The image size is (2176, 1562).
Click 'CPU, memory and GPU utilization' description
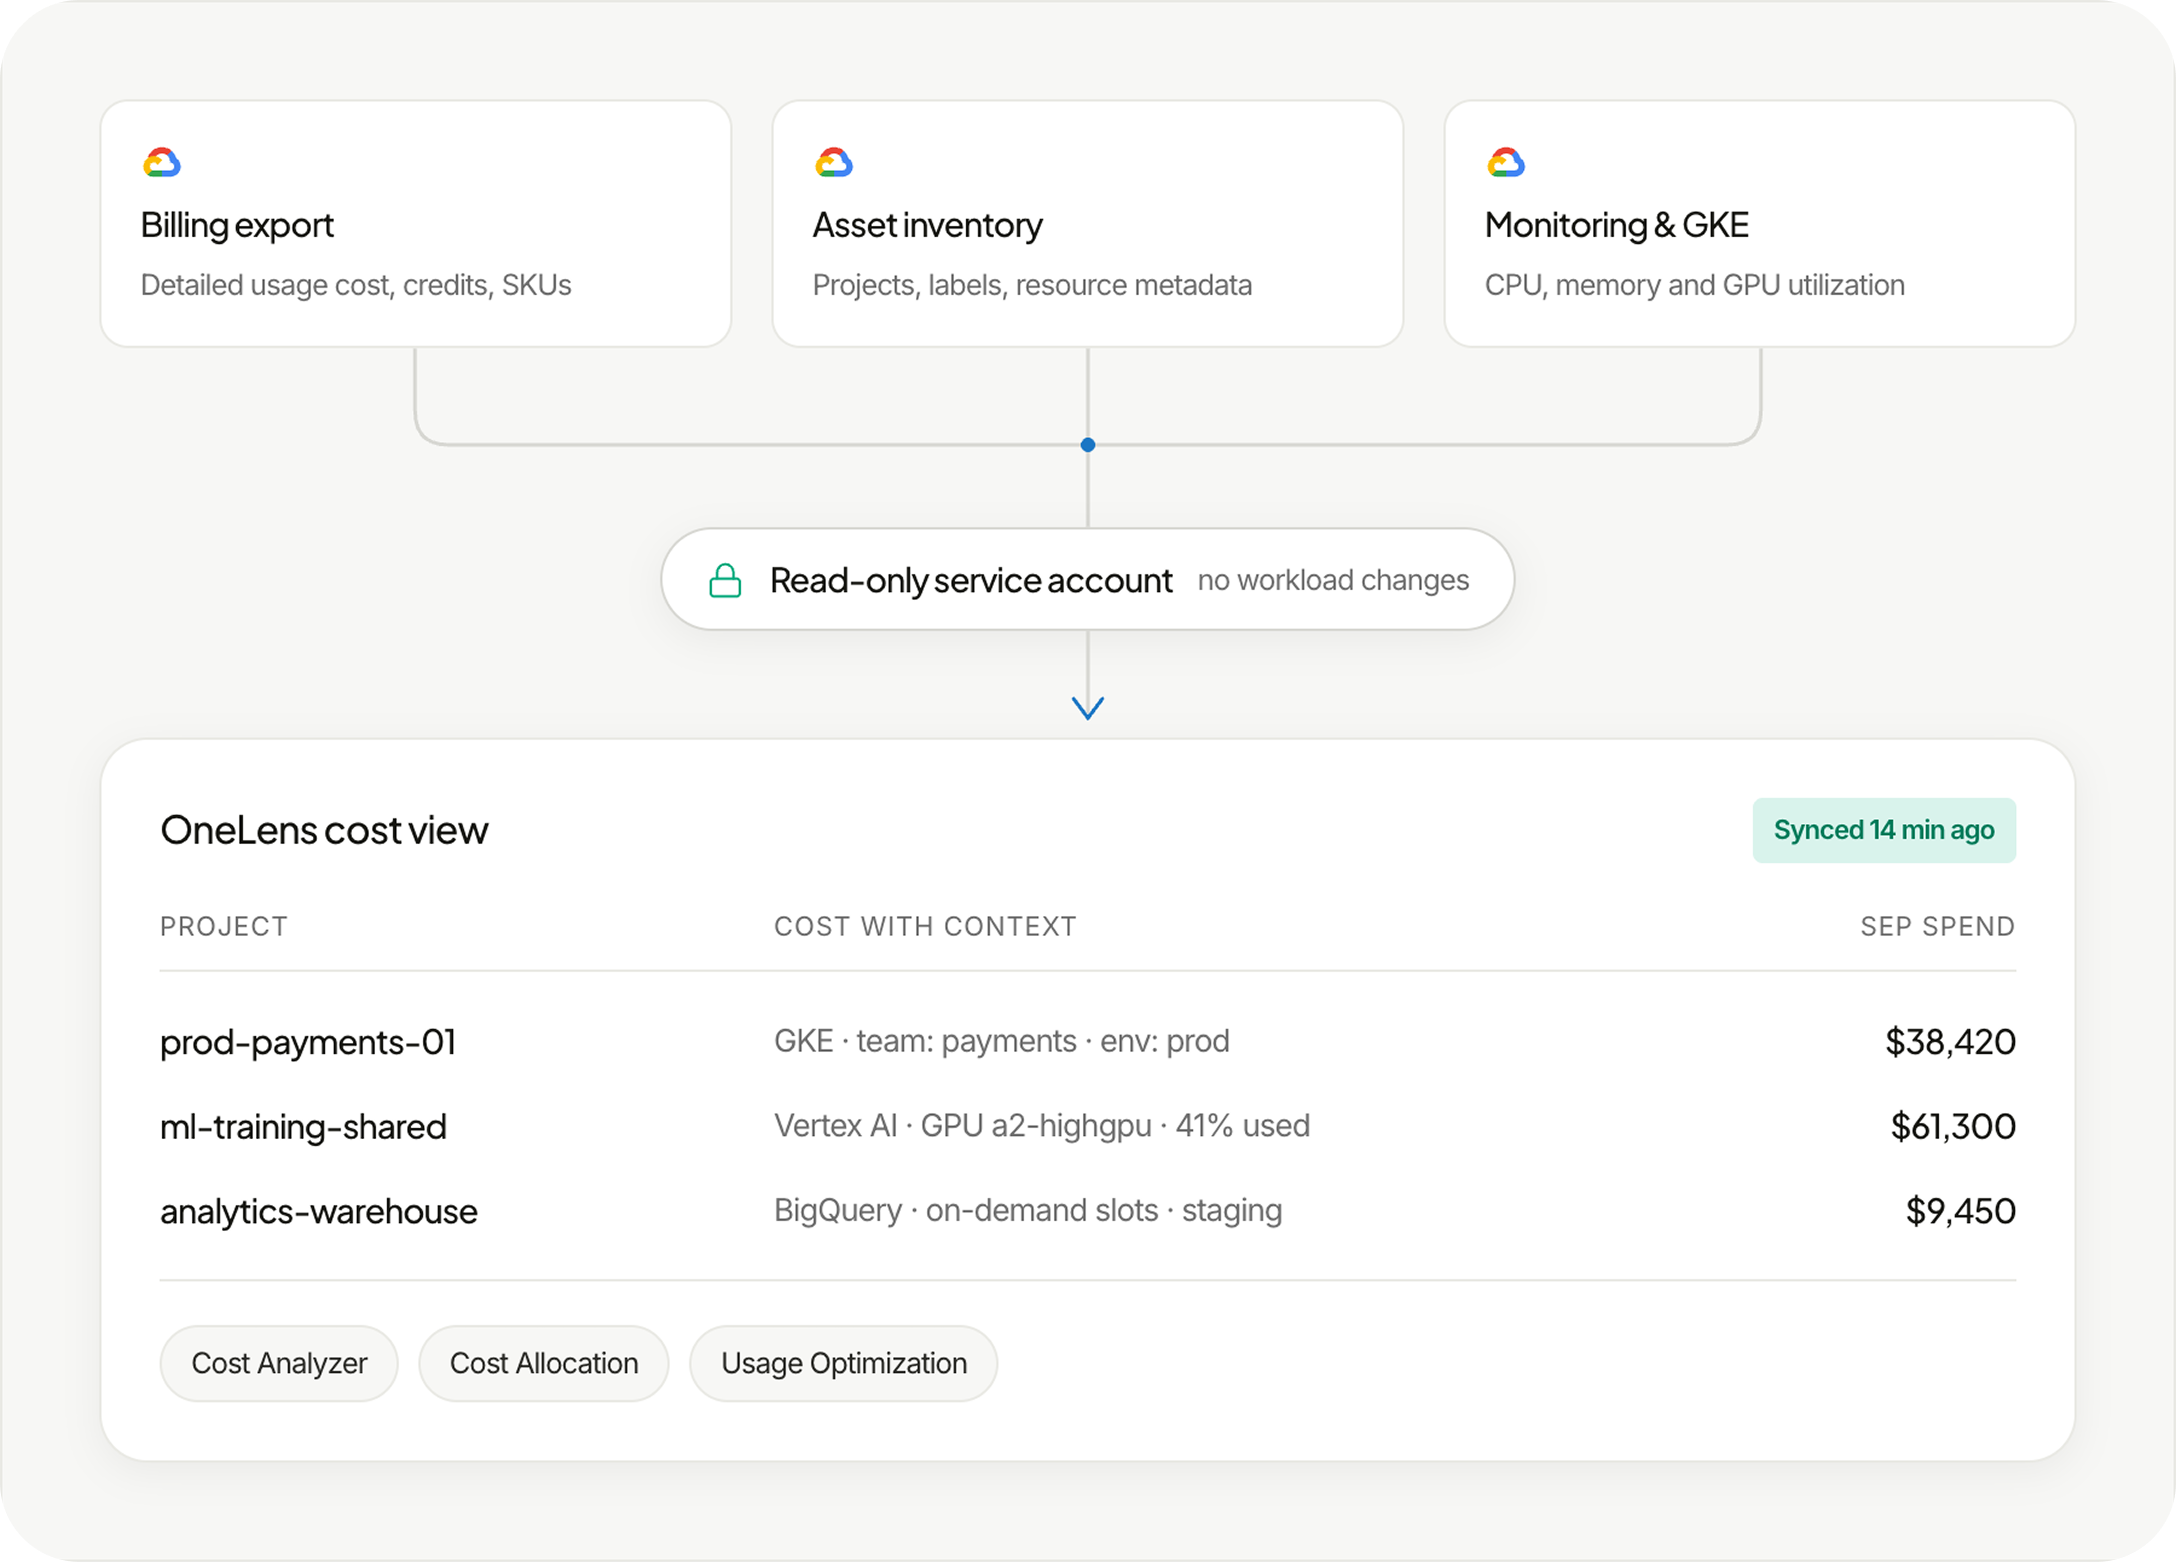[1694, 285]
